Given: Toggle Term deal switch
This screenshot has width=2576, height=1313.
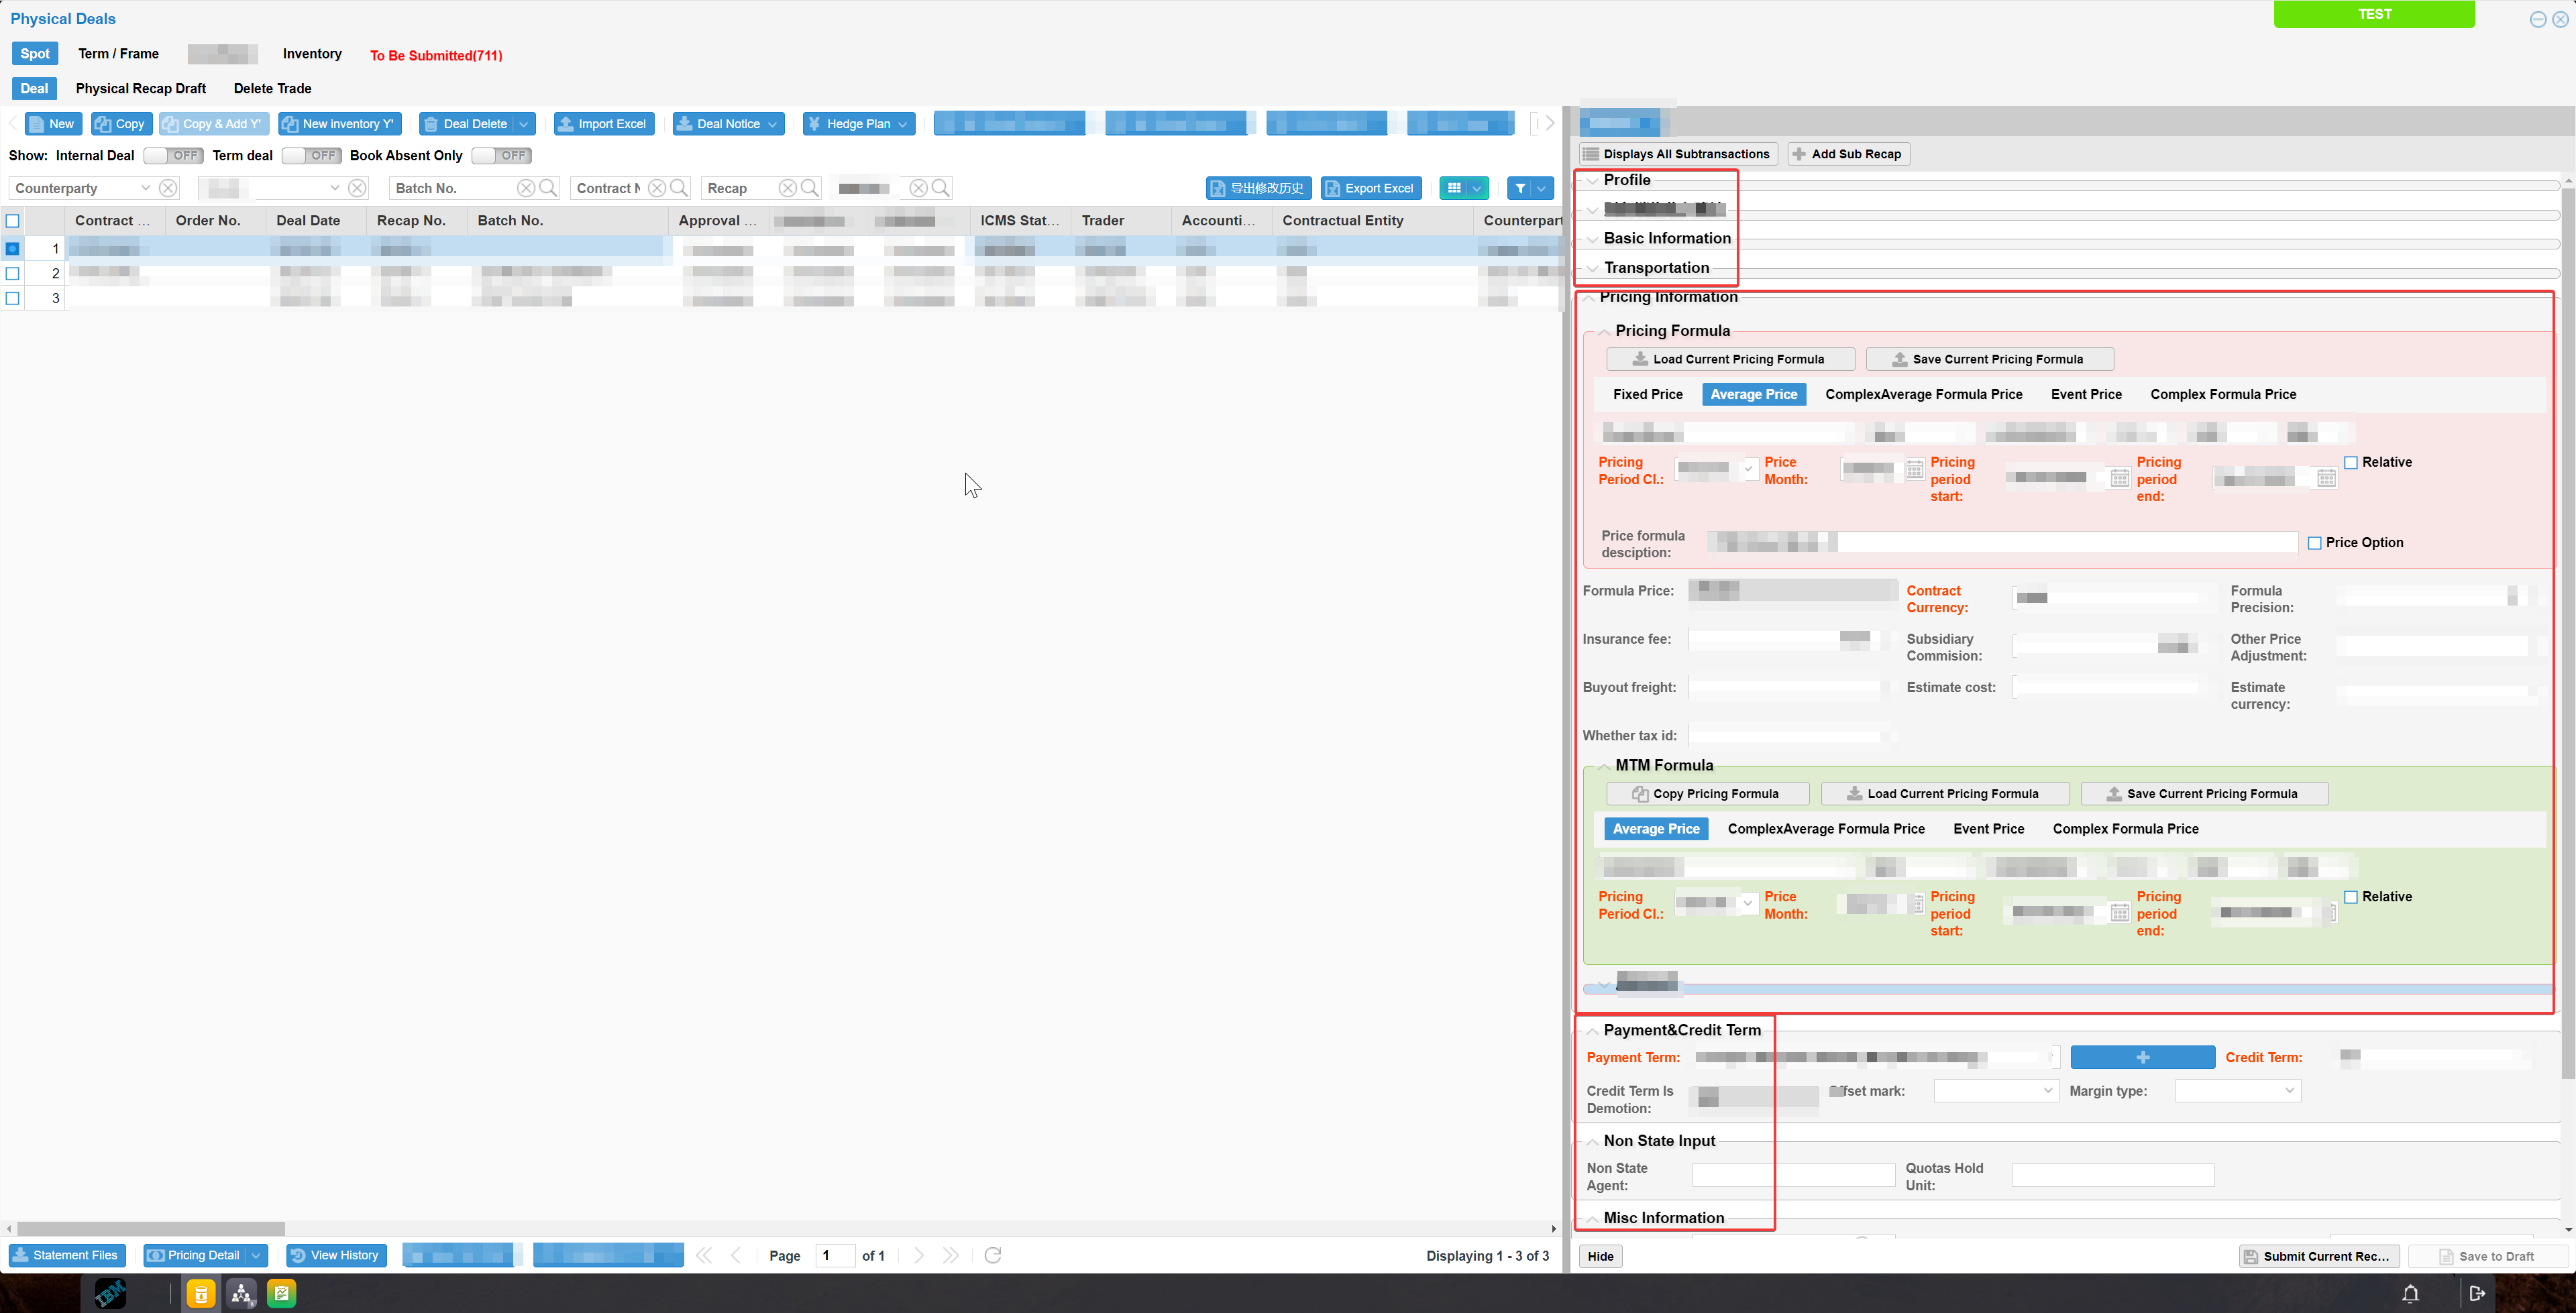Looking at the screenshot, I should pyautogui.click(x=311, y=156).
